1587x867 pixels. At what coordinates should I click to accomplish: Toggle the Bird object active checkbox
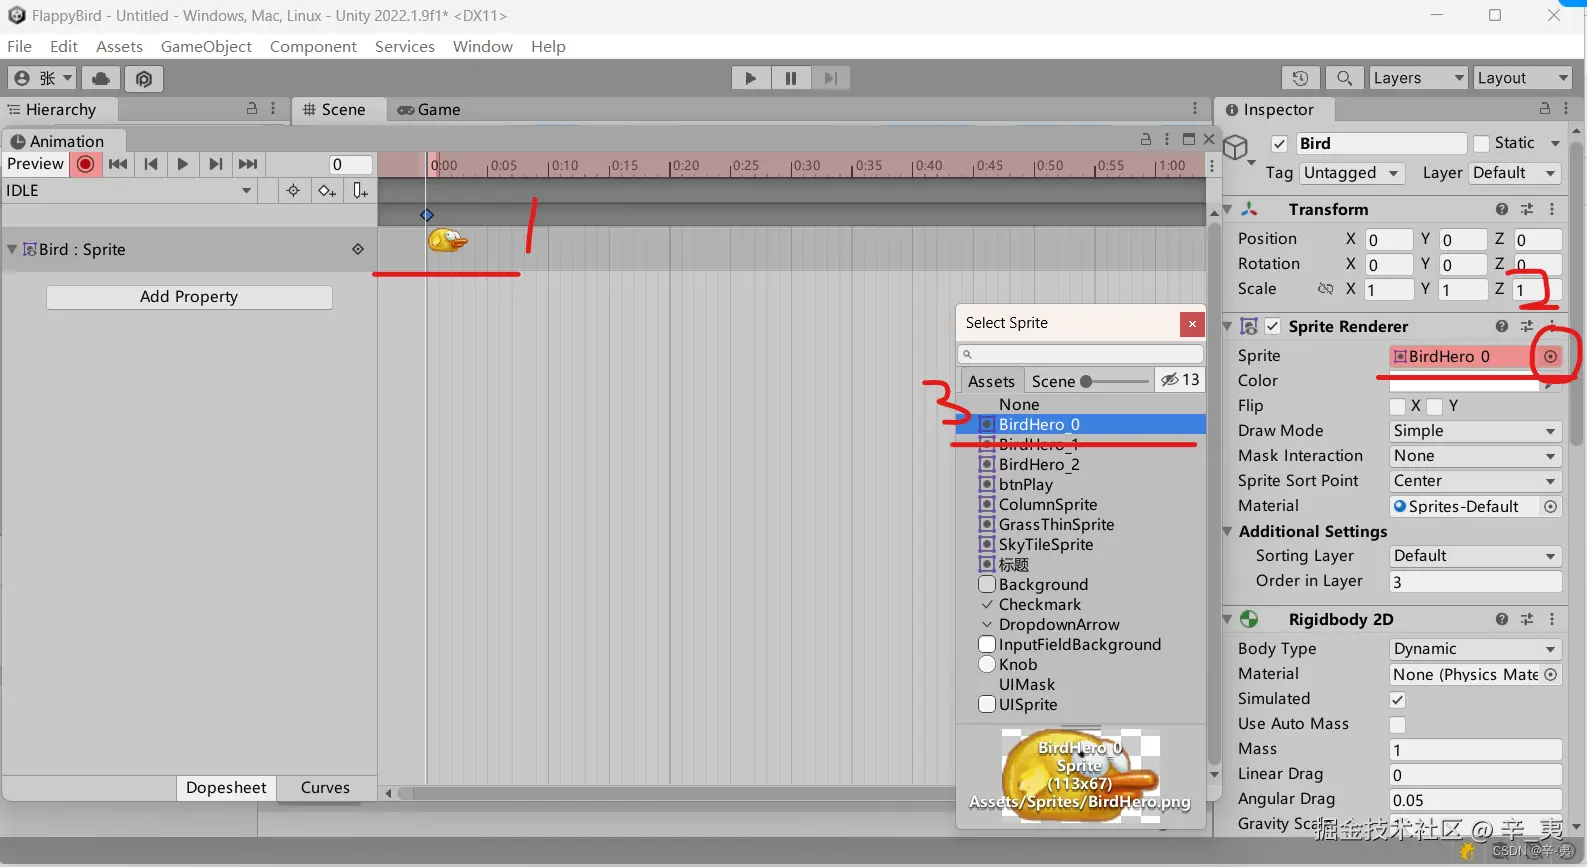point(1279,144)
